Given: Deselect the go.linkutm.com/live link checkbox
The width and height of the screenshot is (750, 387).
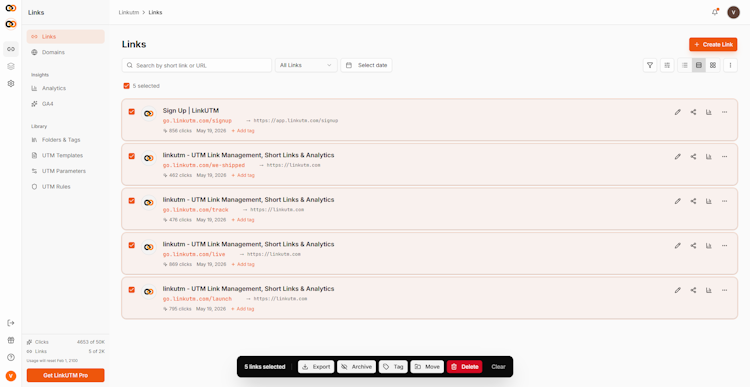Looking at the screenshot, I should click(x=132, y=245).
